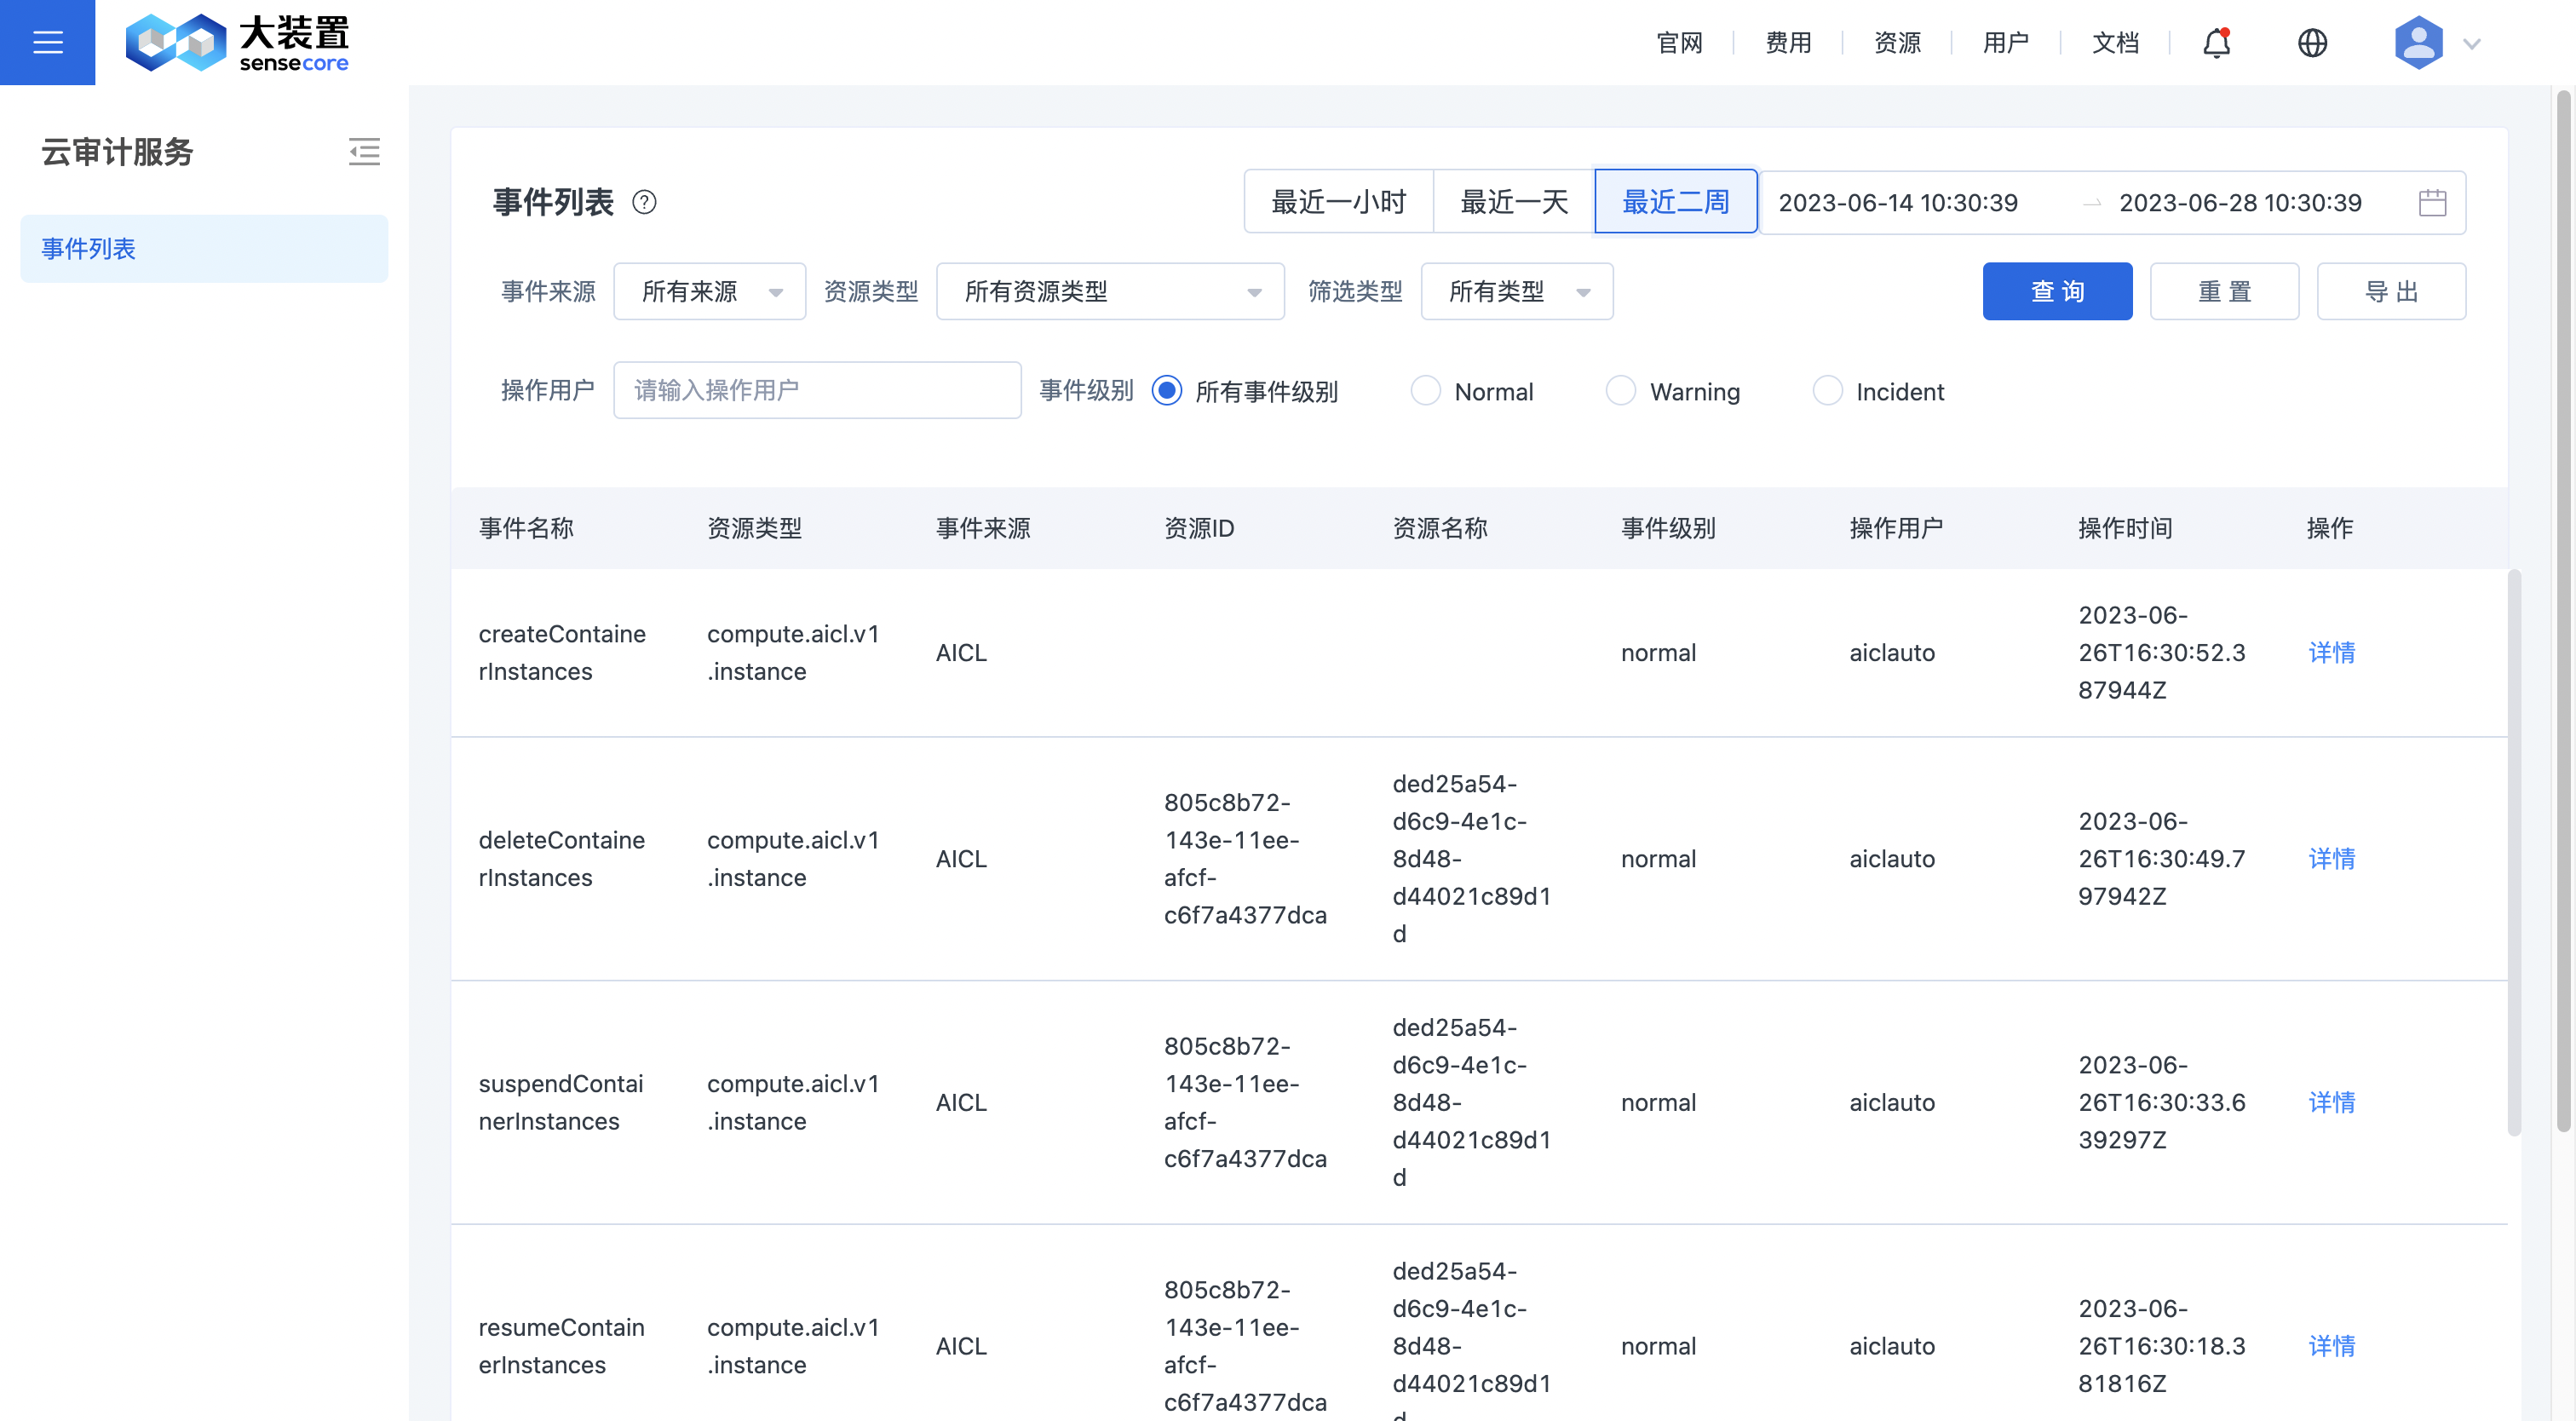The height and width of the screenshot is (1421, 2576).
Task: Open 费用 in the top navigation
Action: [x=1788, y=43]
